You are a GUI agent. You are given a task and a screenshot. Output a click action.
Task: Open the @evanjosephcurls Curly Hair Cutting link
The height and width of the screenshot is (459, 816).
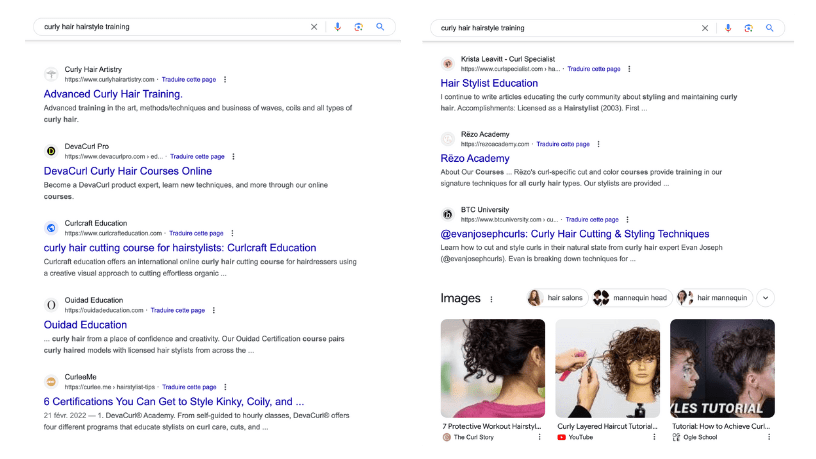pyautogui.click(x=575, y=234)
